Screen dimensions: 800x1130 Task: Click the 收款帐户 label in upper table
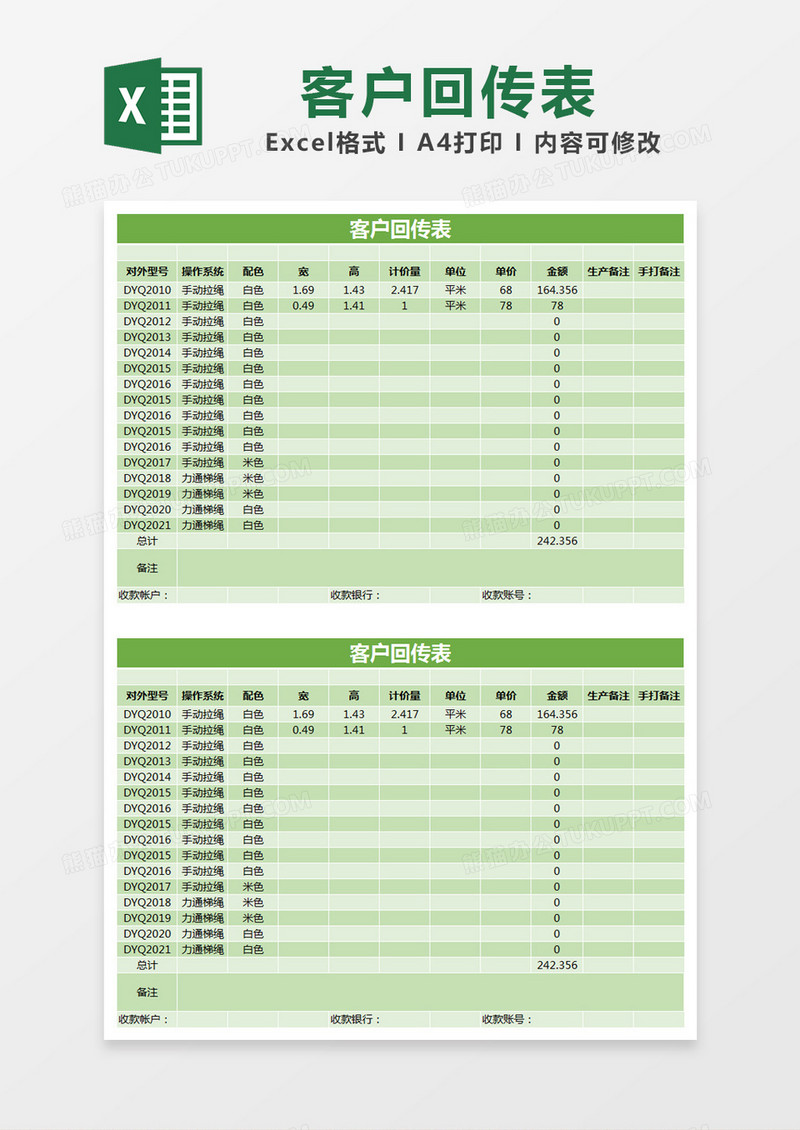click(144, 595)
